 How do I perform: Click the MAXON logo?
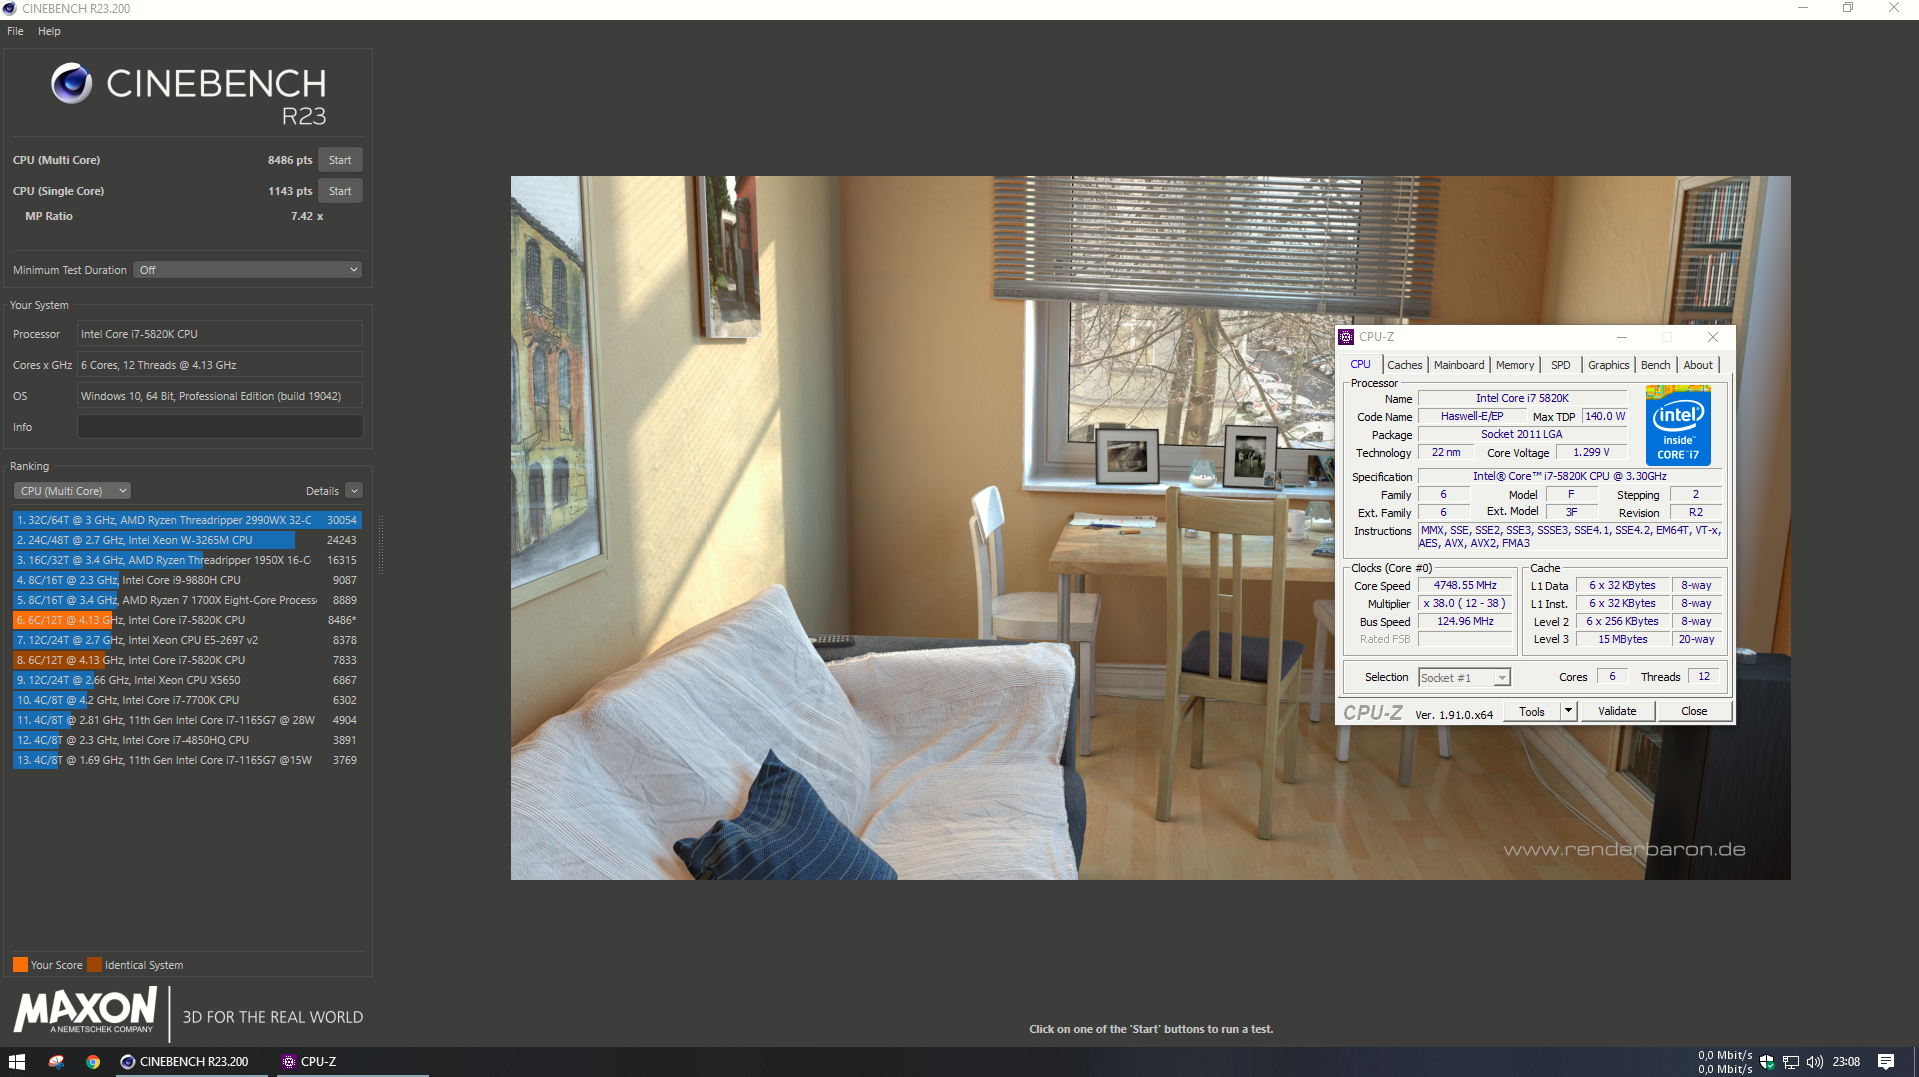pos(86,1010)
